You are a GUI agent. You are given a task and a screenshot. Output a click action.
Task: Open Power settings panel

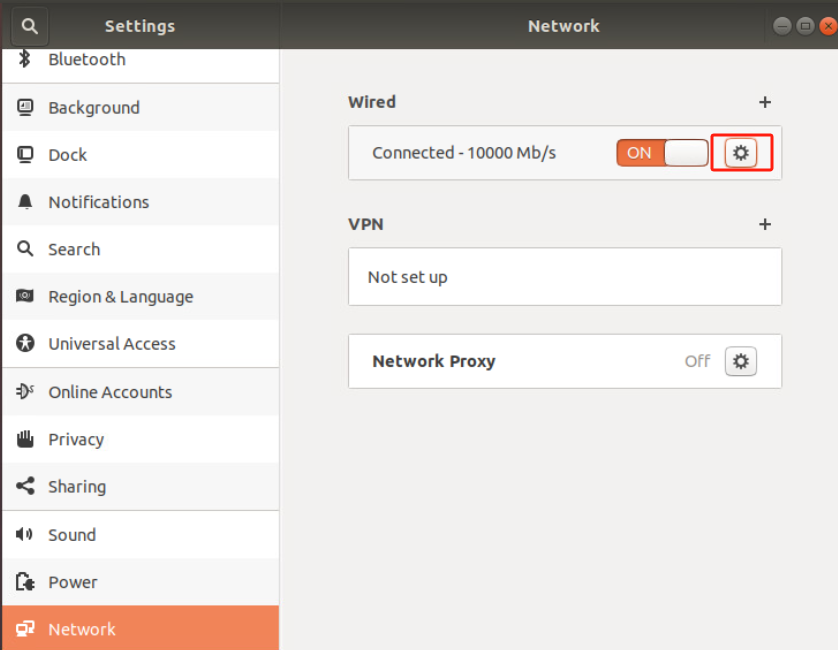tap(141, 582)
